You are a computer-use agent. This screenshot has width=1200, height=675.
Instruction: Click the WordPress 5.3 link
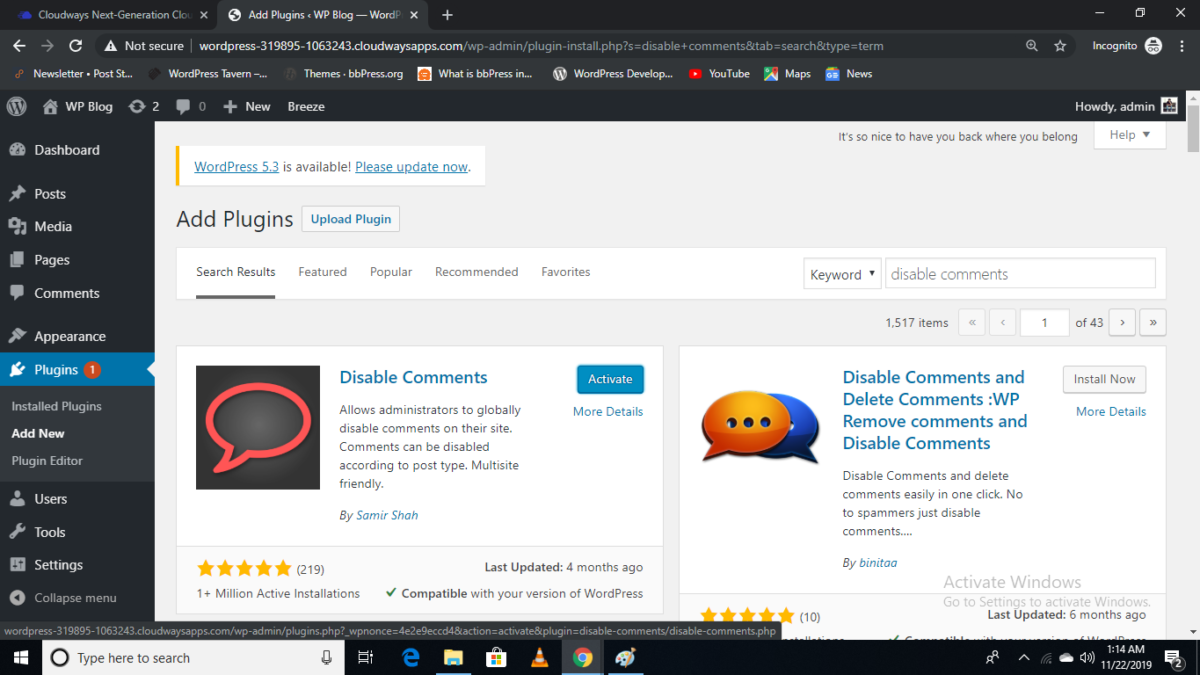[236, 167]
